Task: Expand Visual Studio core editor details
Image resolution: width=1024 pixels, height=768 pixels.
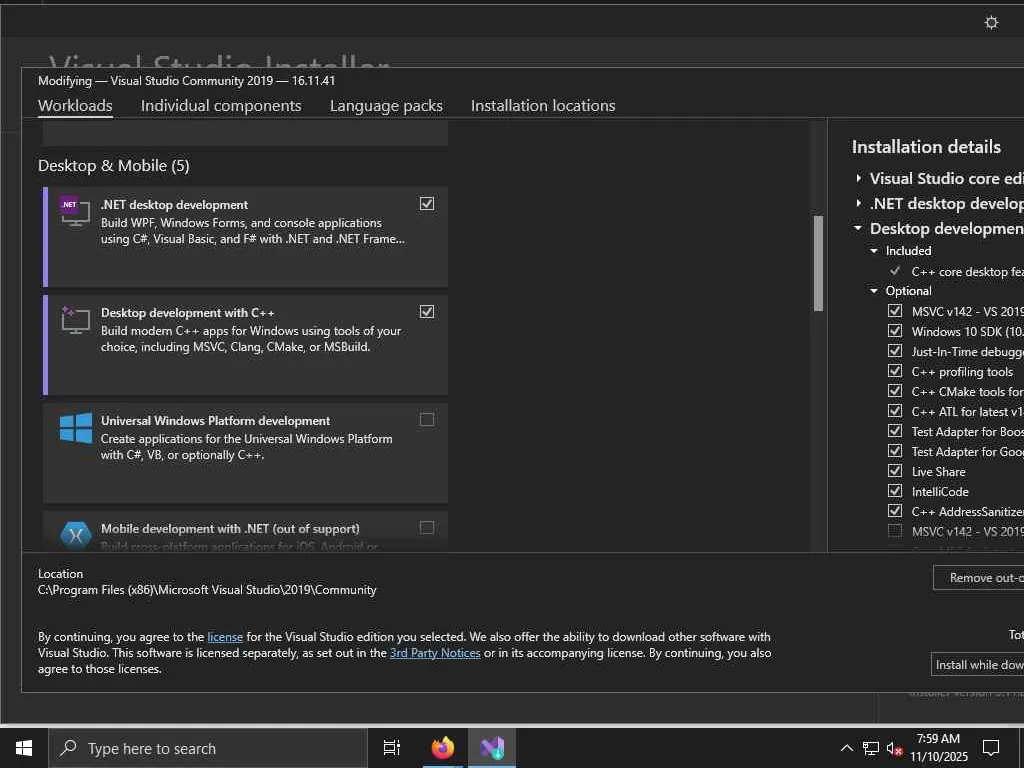Action: coord(859,178)
